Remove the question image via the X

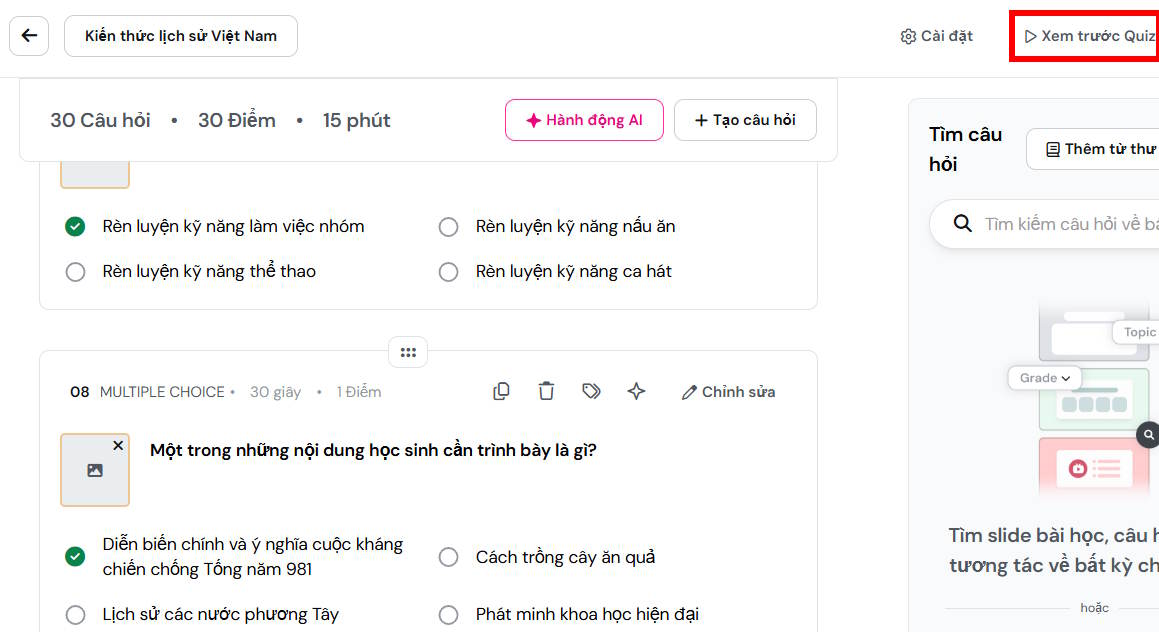(118, 445)
